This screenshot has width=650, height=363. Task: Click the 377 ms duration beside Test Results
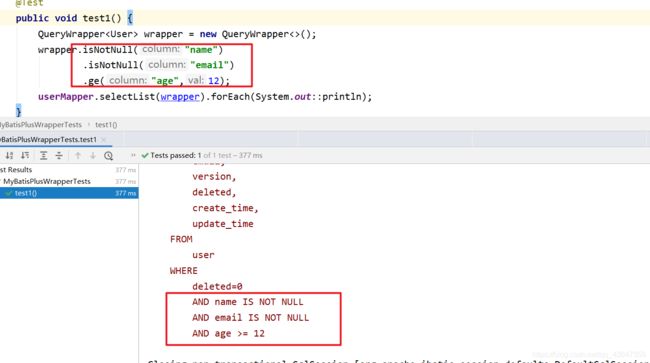pyautogui.click(x=126, y=170)
